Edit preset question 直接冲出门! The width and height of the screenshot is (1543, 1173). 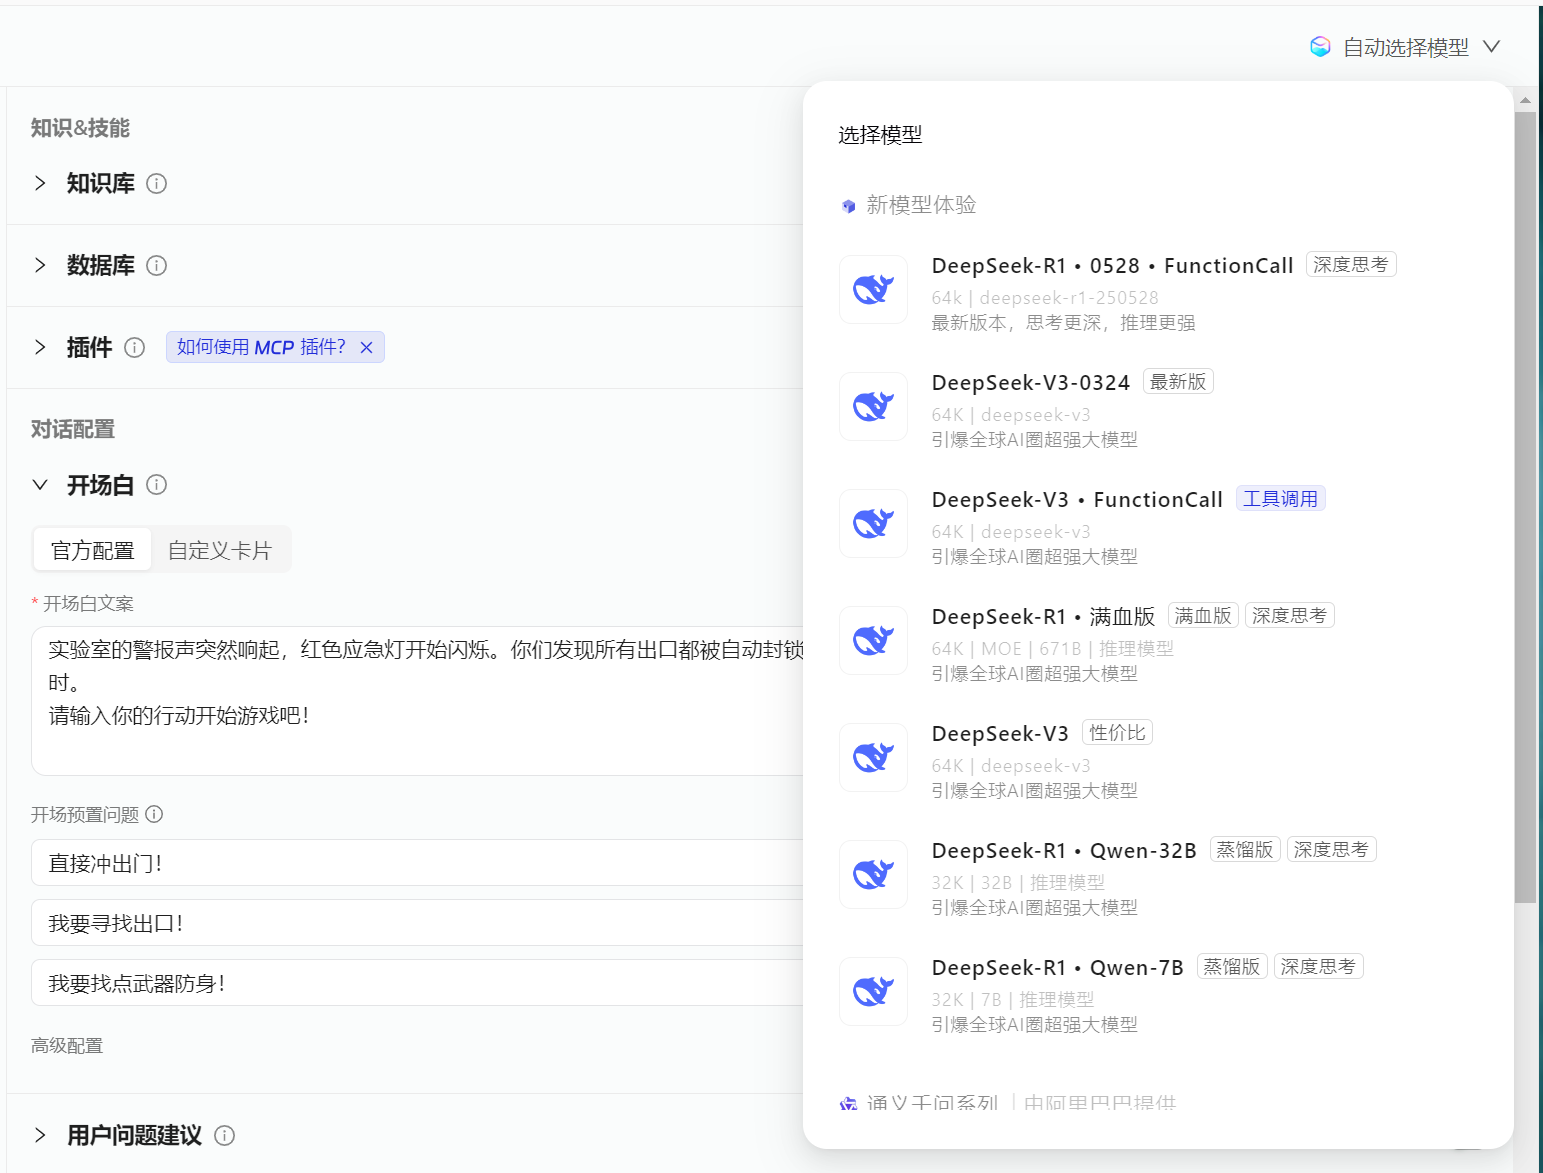tap(418, 863)
